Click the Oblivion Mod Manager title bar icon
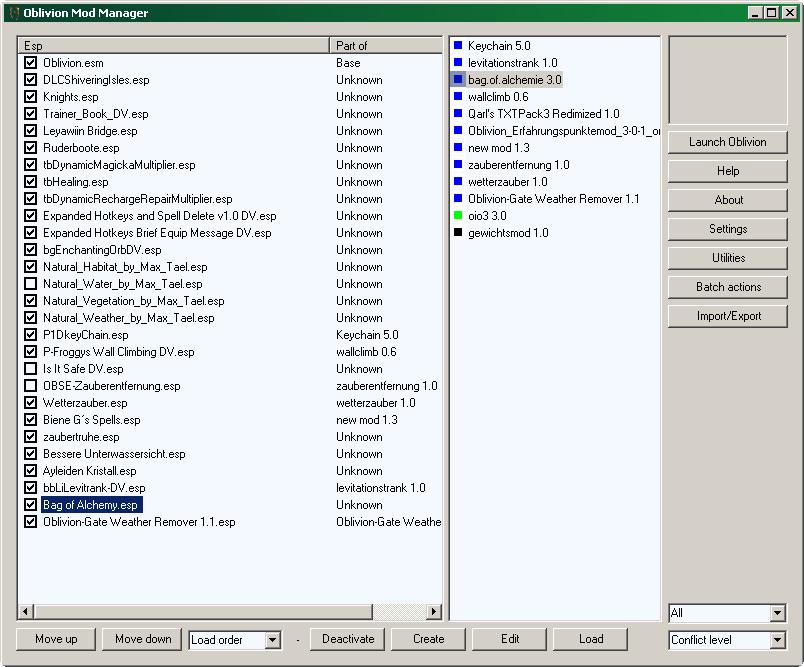The width and height of the screenshot is (804, 667). (x=12, y=13)
